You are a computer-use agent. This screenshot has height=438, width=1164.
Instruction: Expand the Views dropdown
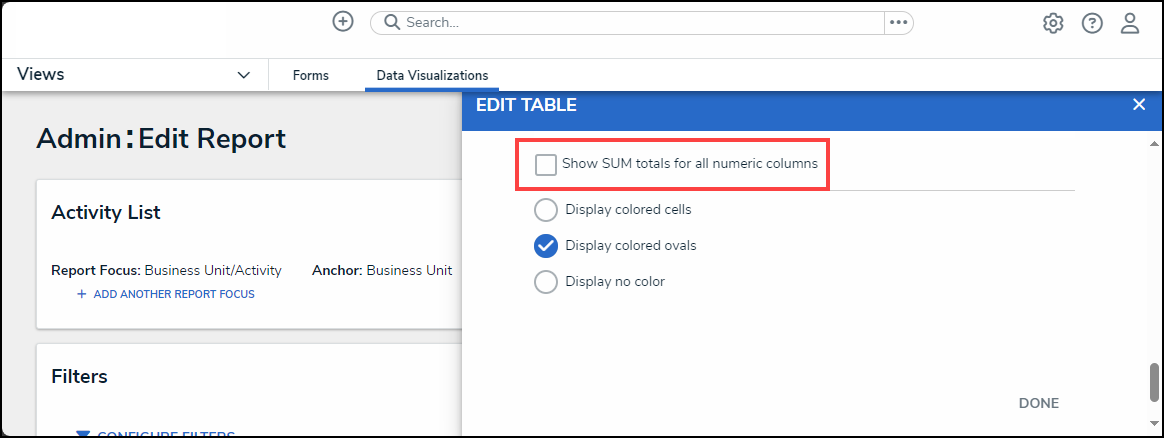tap(243, 75)
